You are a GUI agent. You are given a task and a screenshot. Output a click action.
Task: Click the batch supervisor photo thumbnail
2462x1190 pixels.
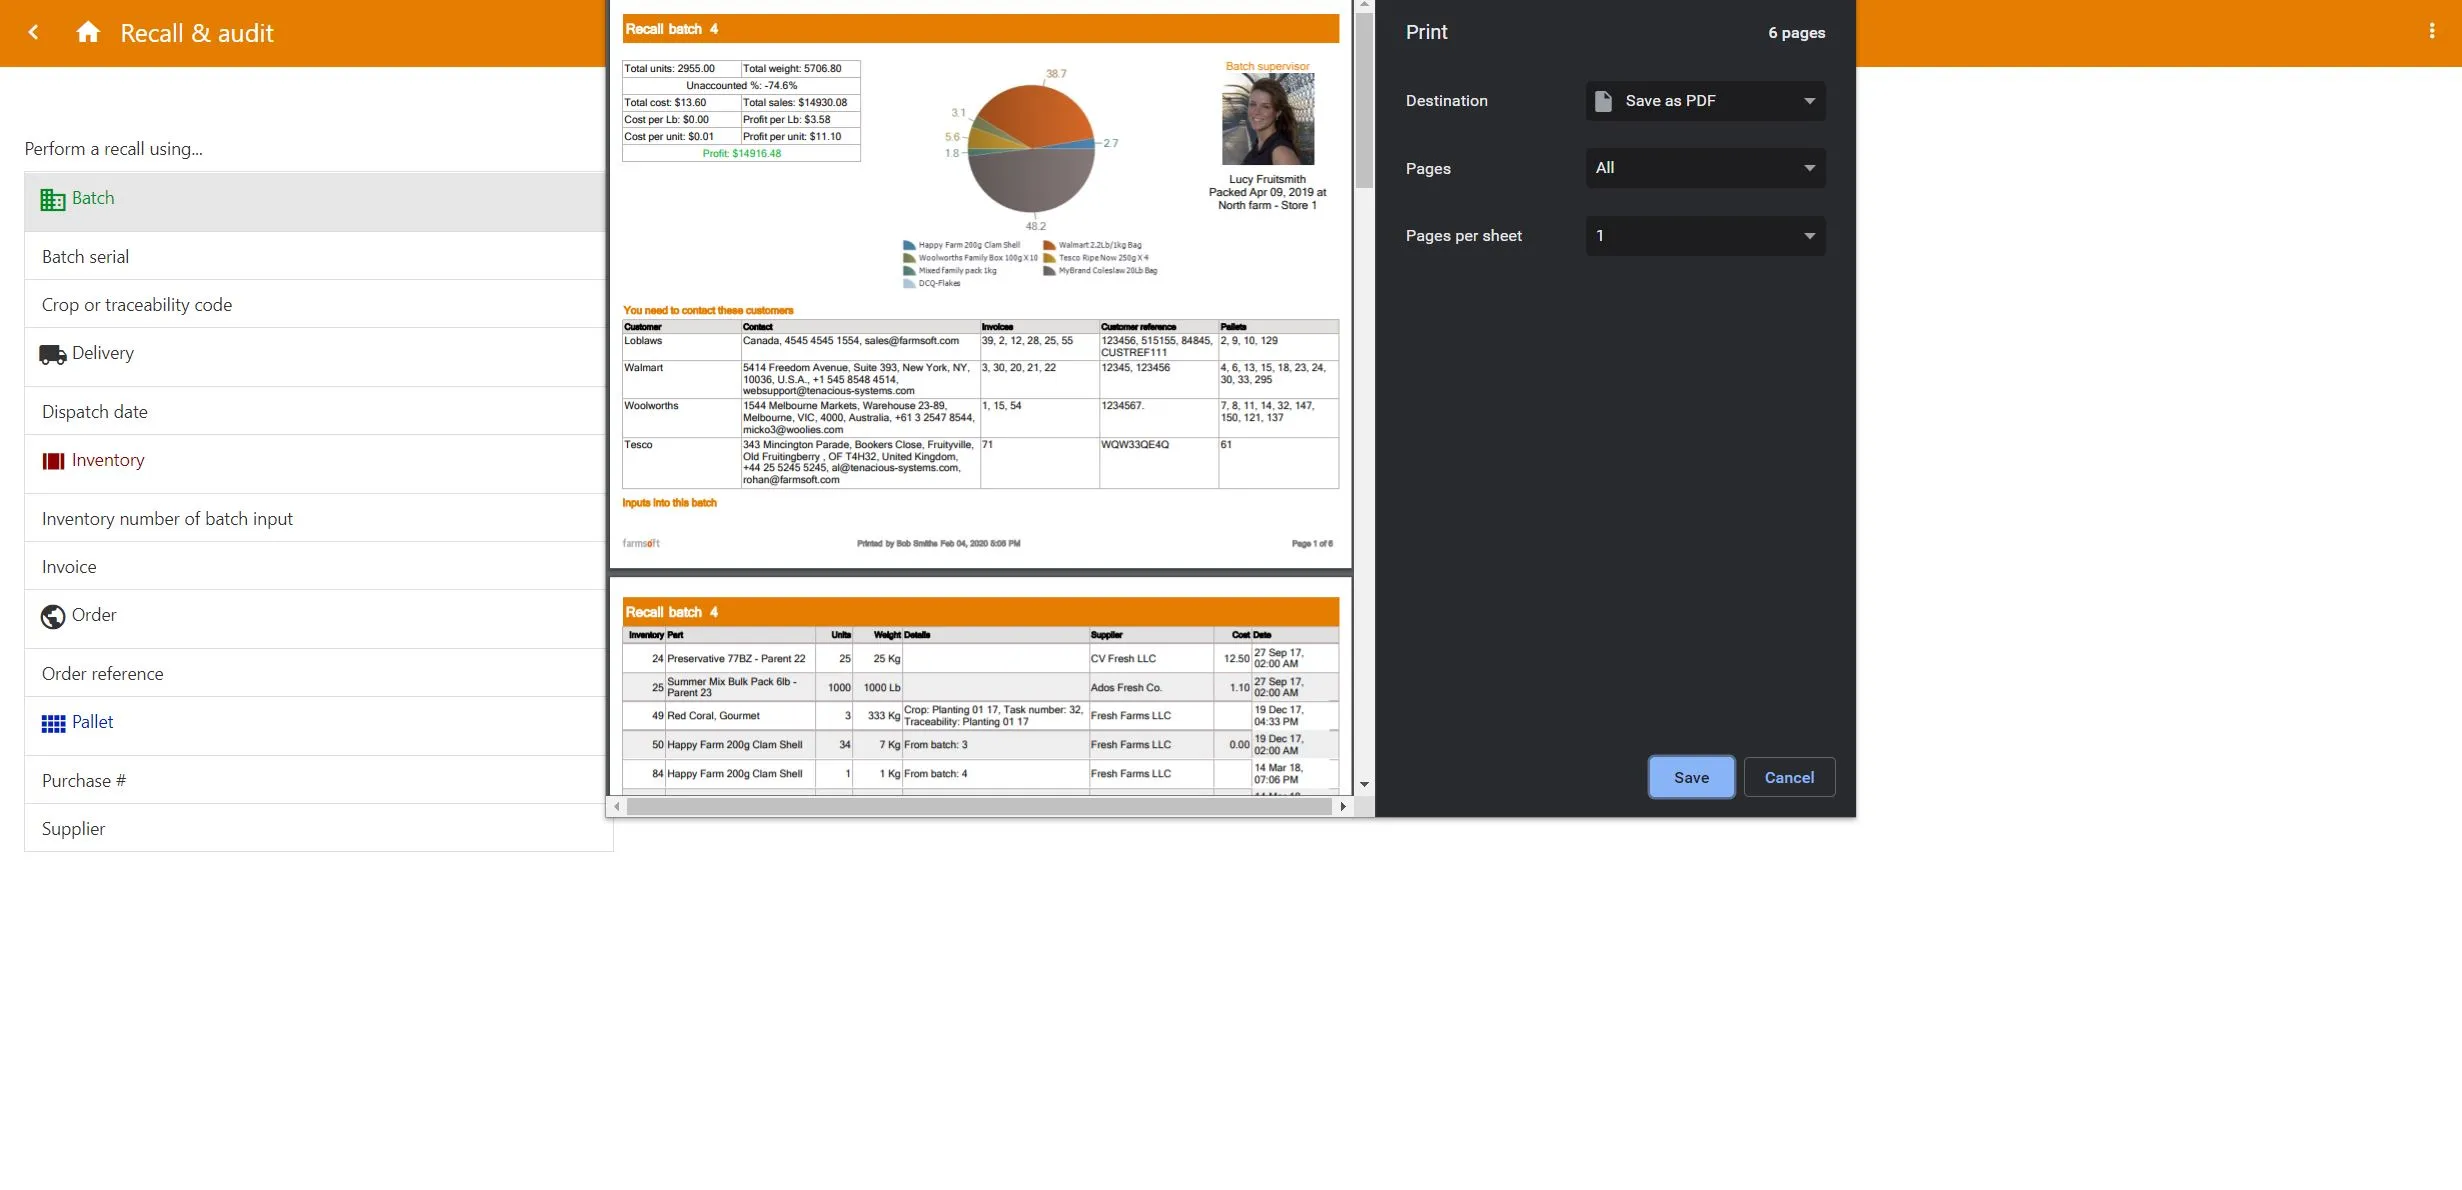[x=1268, y=119]
